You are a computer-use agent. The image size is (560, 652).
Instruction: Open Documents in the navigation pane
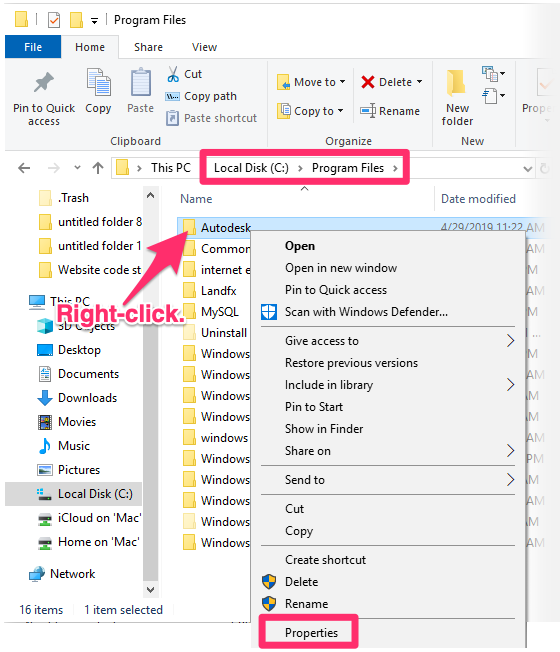click(x=78, y=374)
